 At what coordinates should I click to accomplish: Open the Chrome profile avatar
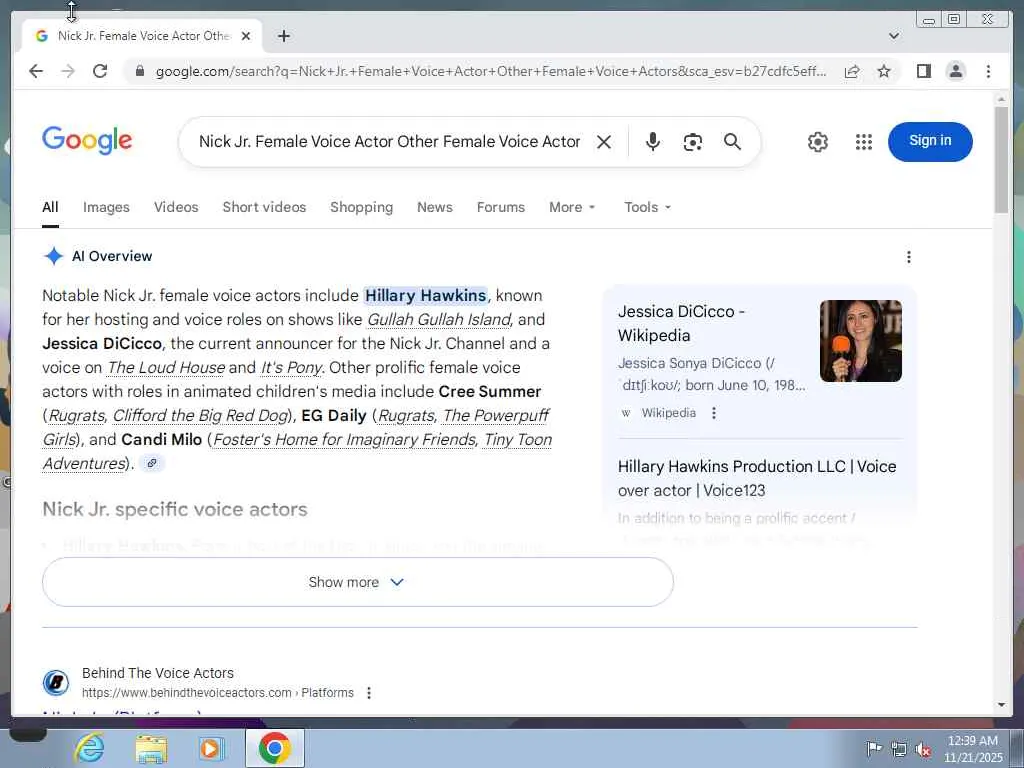955,71
